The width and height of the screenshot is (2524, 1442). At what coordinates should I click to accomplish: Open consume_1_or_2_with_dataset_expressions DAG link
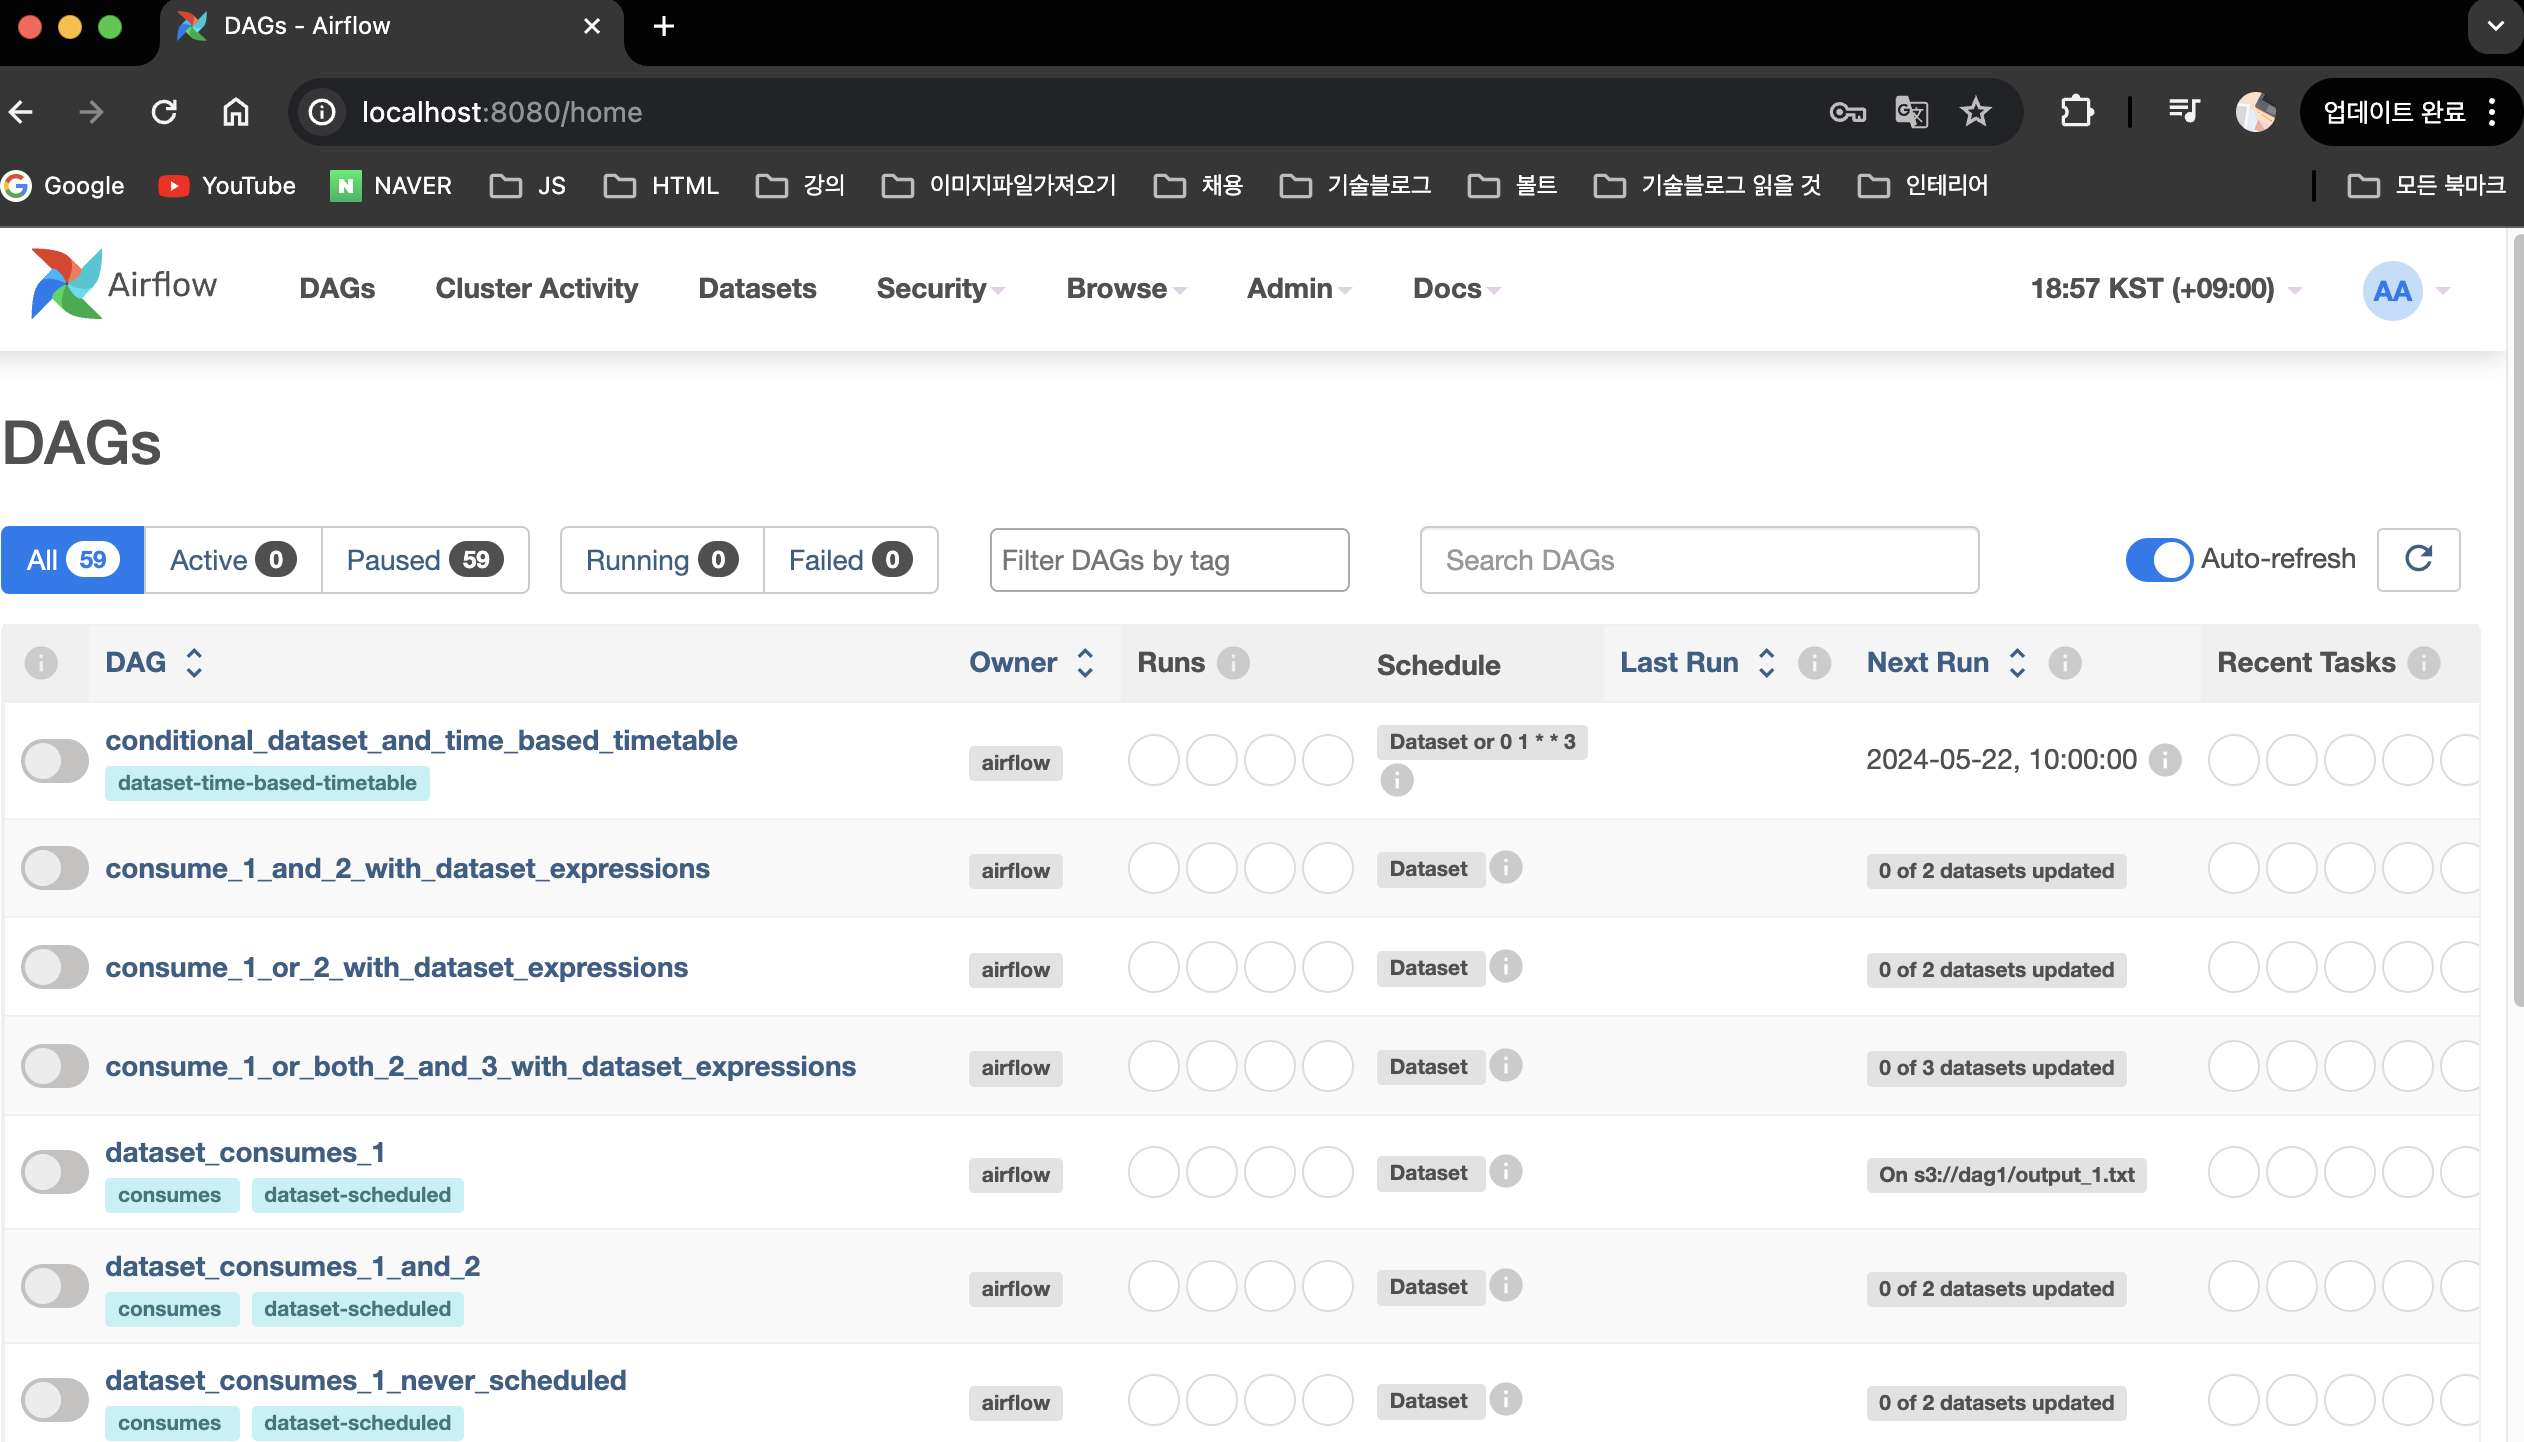396,967
